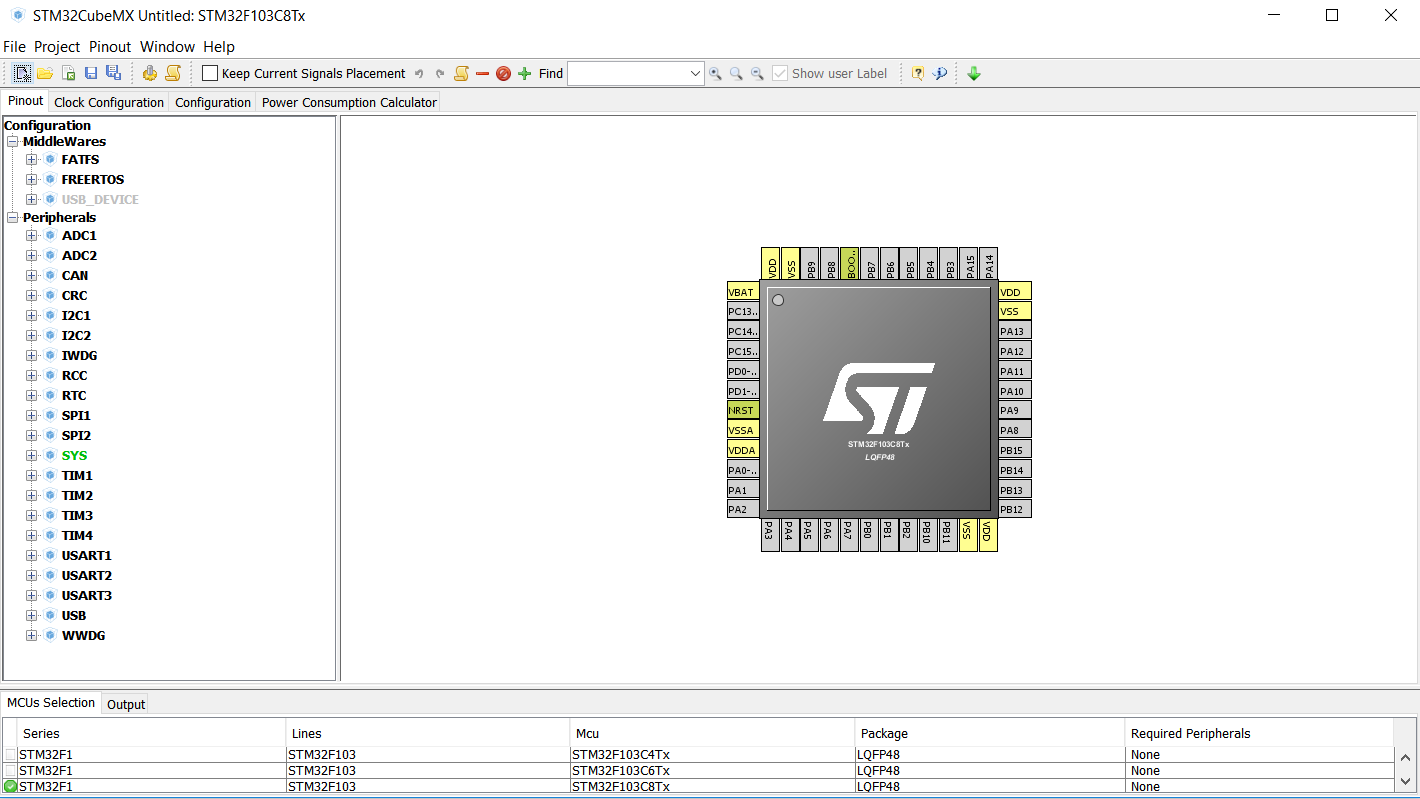Screen dimensions: 1420x799
Task: Click the Generate Code gear icon
Action: coord(148,73)
